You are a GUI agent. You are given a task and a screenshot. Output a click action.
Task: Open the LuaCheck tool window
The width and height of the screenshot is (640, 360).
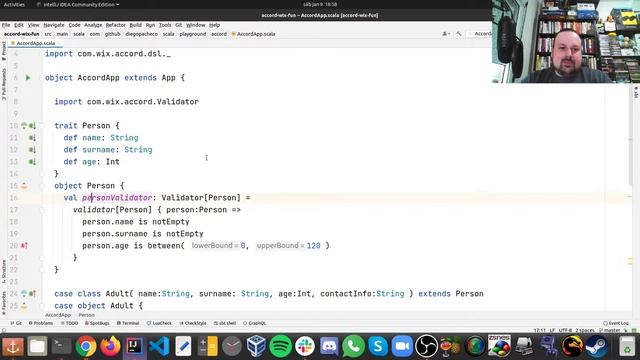(160, 323)
